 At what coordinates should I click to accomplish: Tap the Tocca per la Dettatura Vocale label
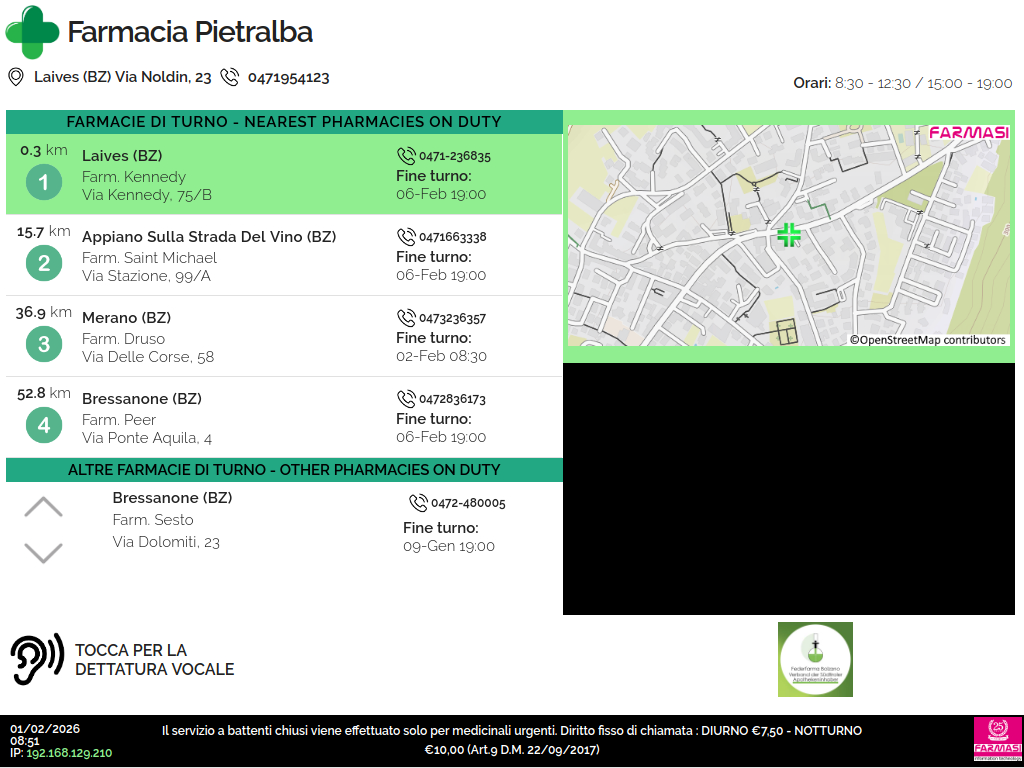coord(154,660)
